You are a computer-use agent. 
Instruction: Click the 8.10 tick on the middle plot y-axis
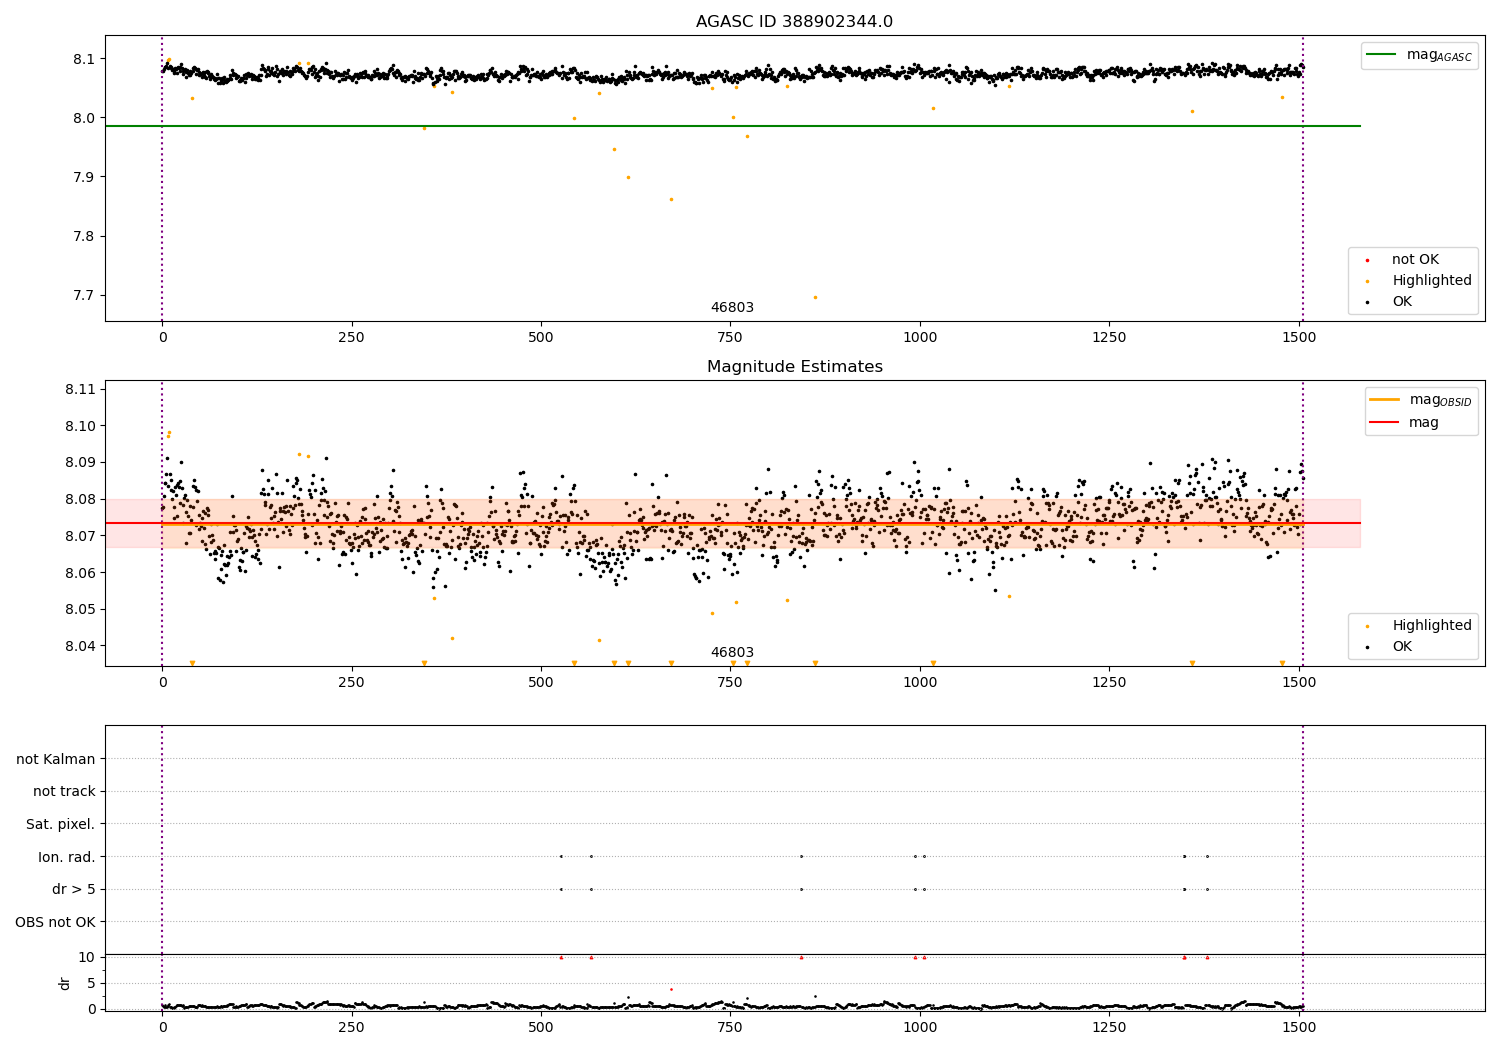(x=80, y=426)
